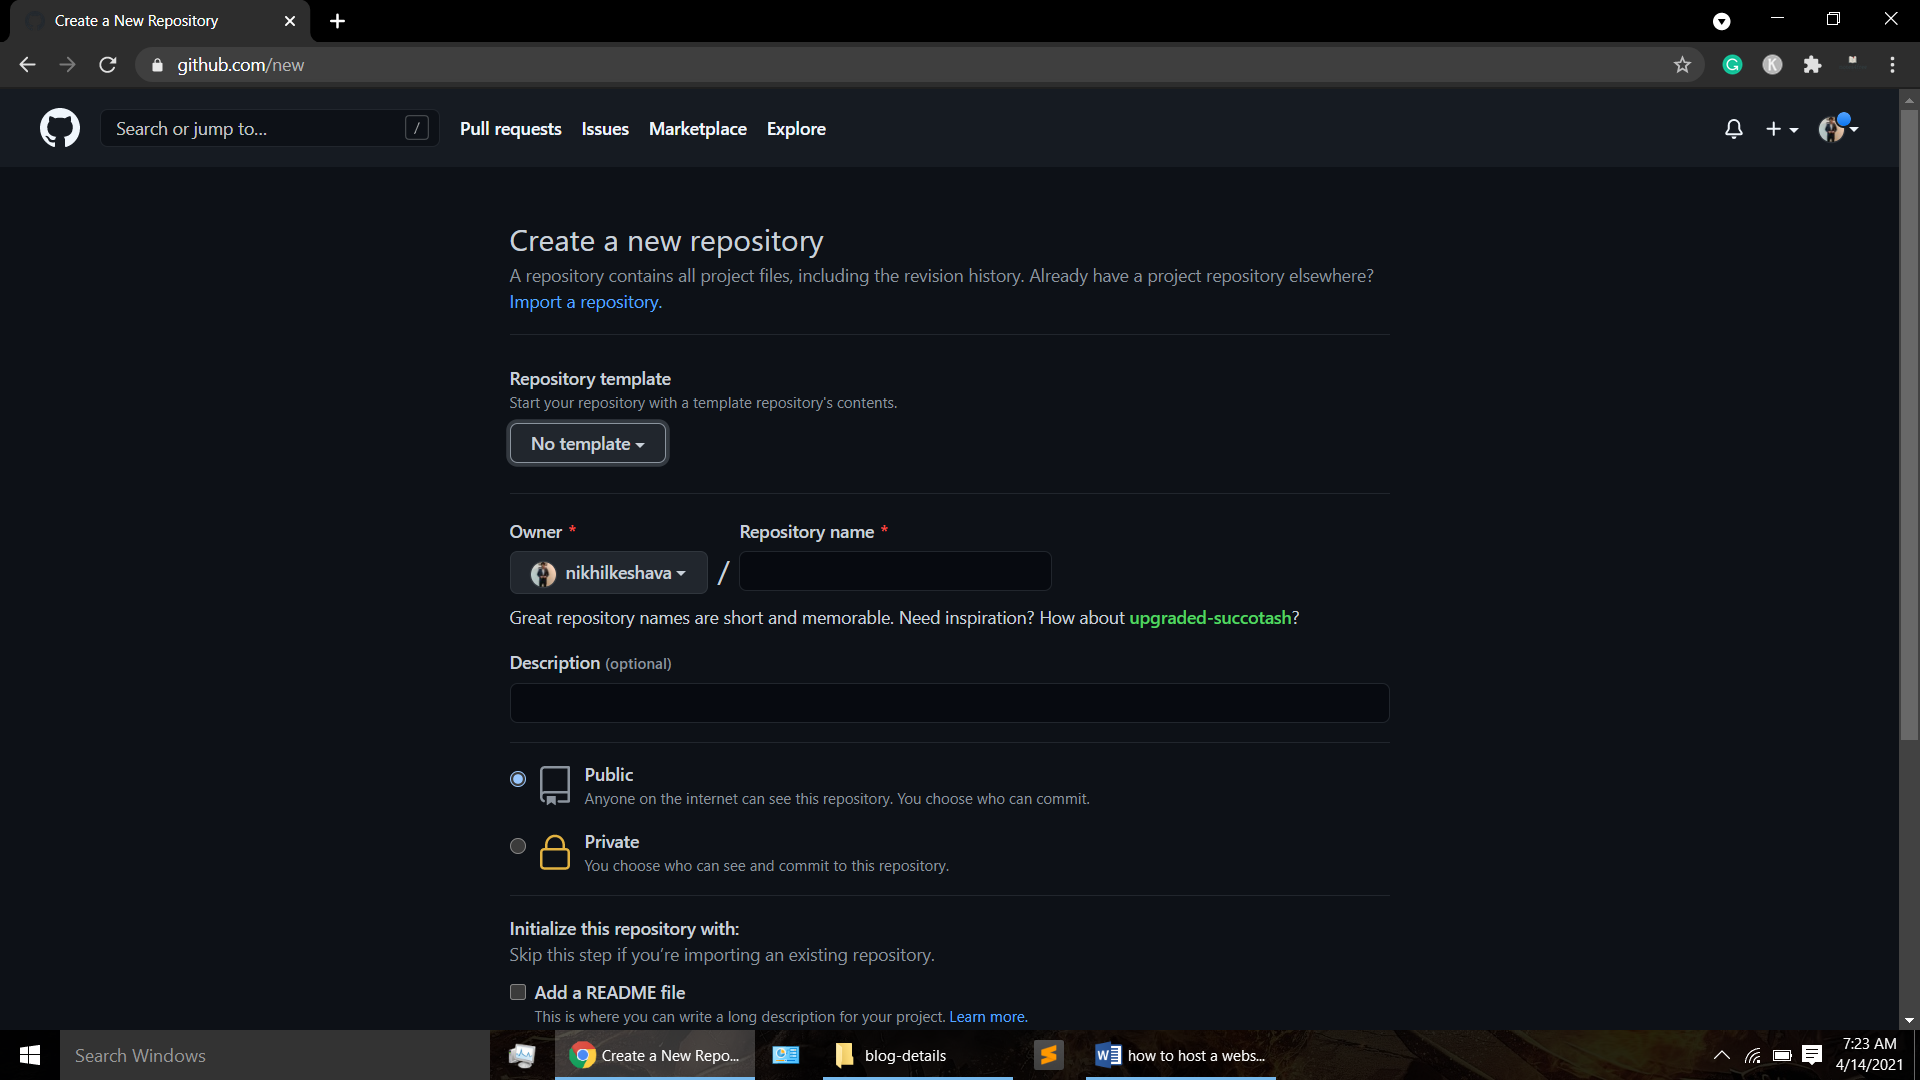Select the Public visibility radio button
1920x1080 pixels.
tap(518, 779)
